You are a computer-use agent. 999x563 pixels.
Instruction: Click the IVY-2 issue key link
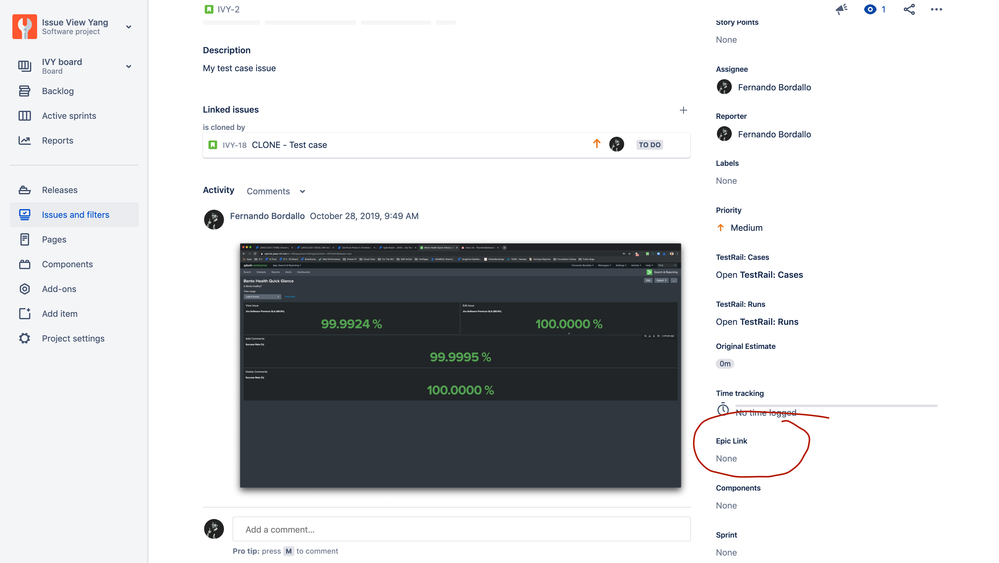point(228,9)
